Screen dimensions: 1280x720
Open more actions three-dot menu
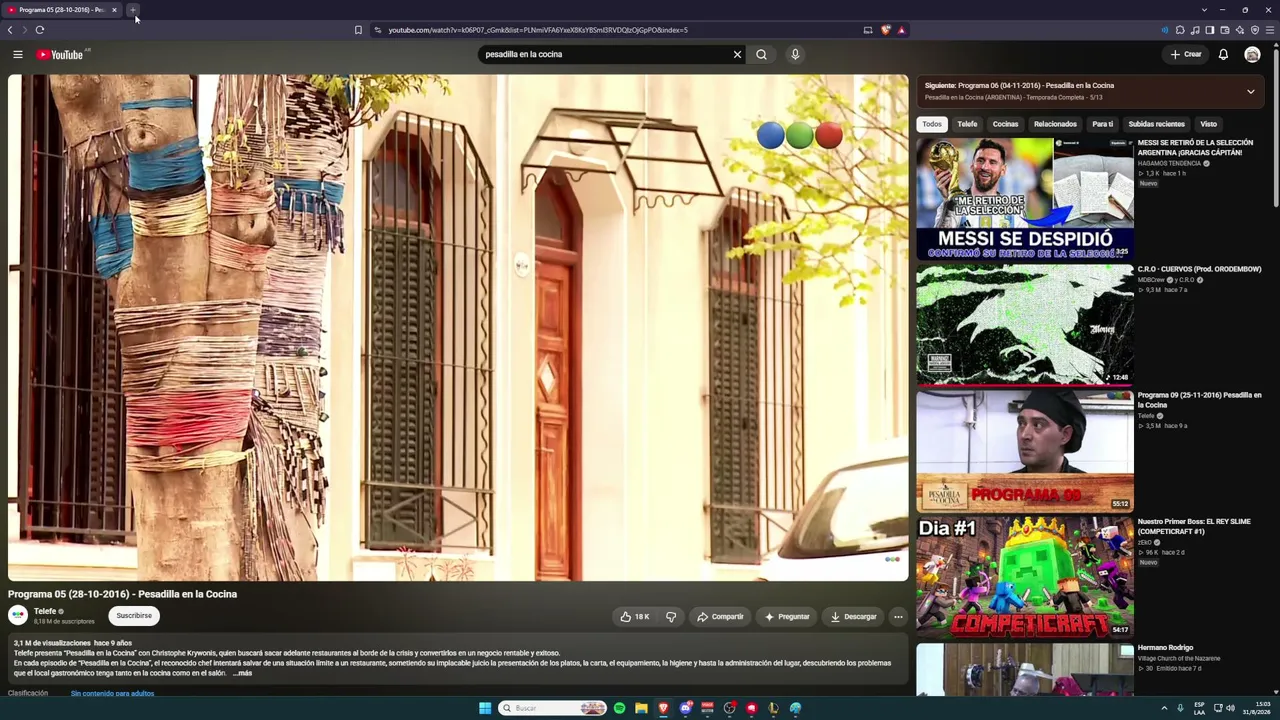[x=898, y=617]
